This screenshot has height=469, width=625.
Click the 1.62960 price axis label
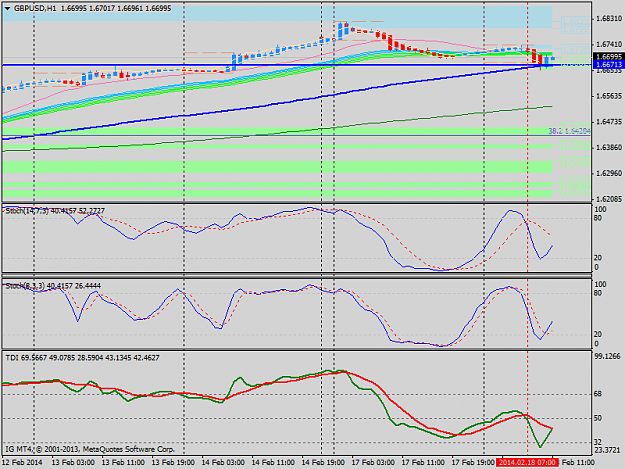tap(608, 173)
